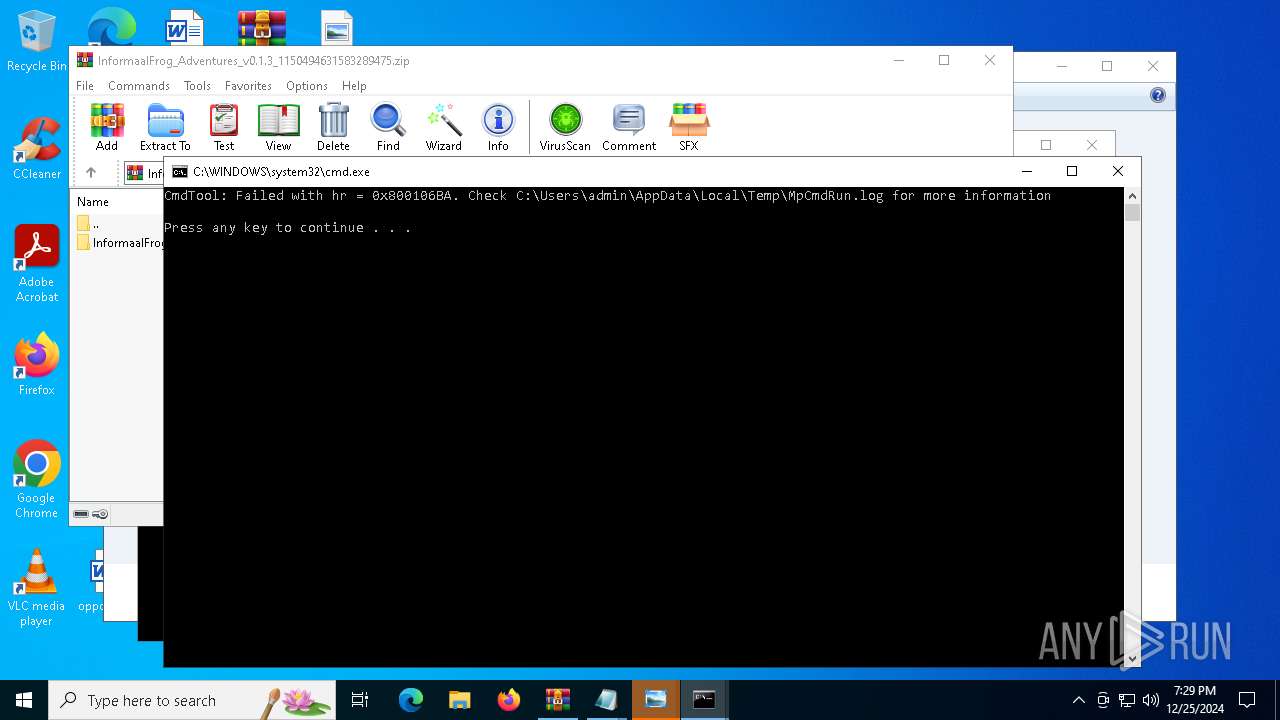This screenshot has width=1280, height=720.
Task: Click cmd window scrollbar down arrow
Action: pos(1133,659)
